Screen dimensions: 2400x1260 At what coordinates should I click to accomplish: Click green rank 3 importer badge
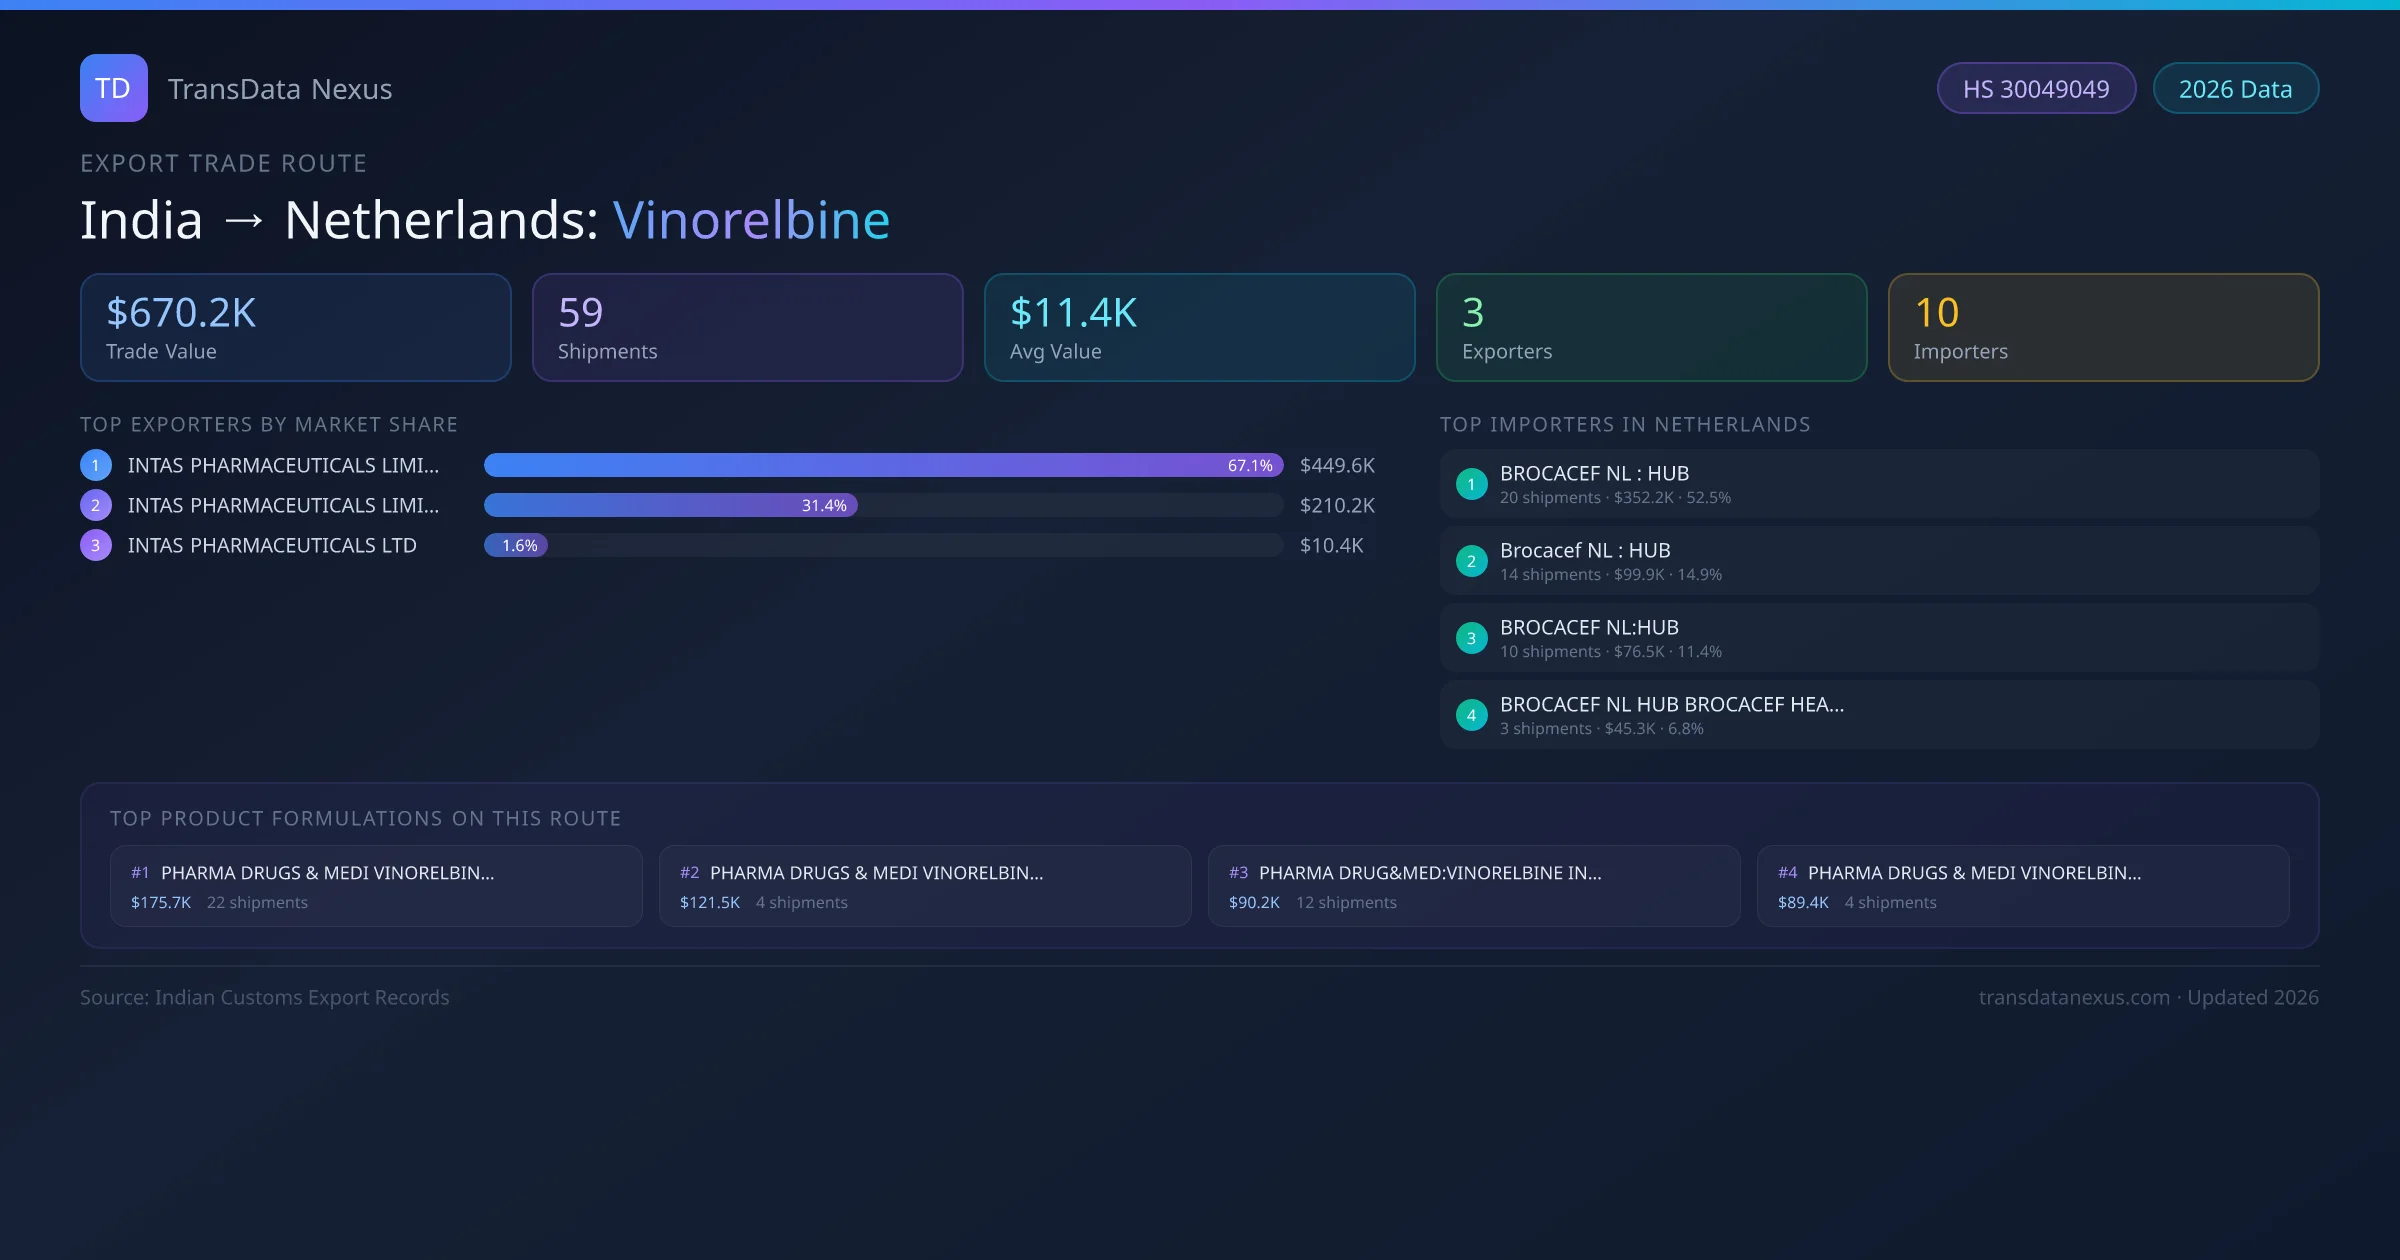click(1471, 638)
